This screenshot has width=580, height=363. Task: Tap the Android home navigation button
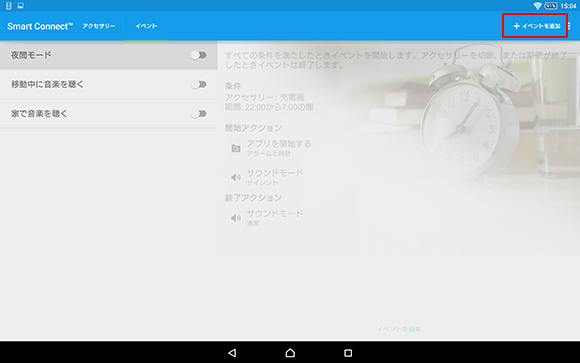click(290, 353)
